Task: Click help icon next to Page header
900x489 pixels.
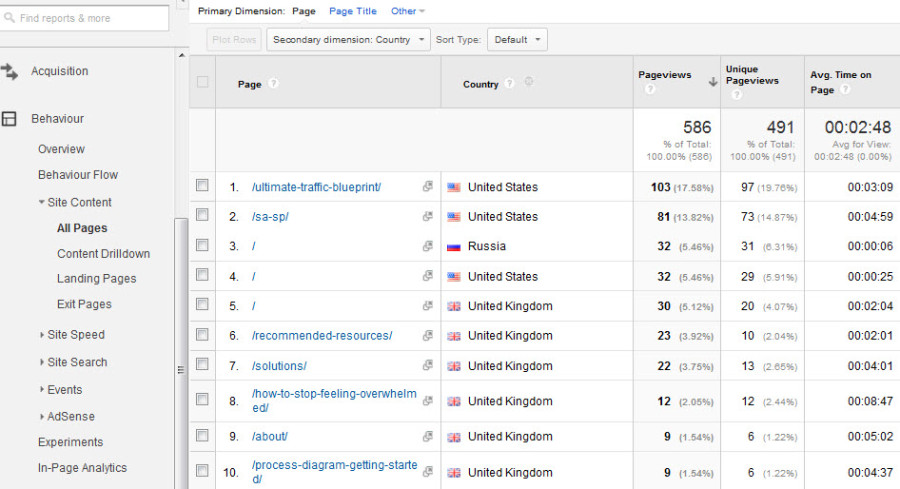Action: click(274, 84)
